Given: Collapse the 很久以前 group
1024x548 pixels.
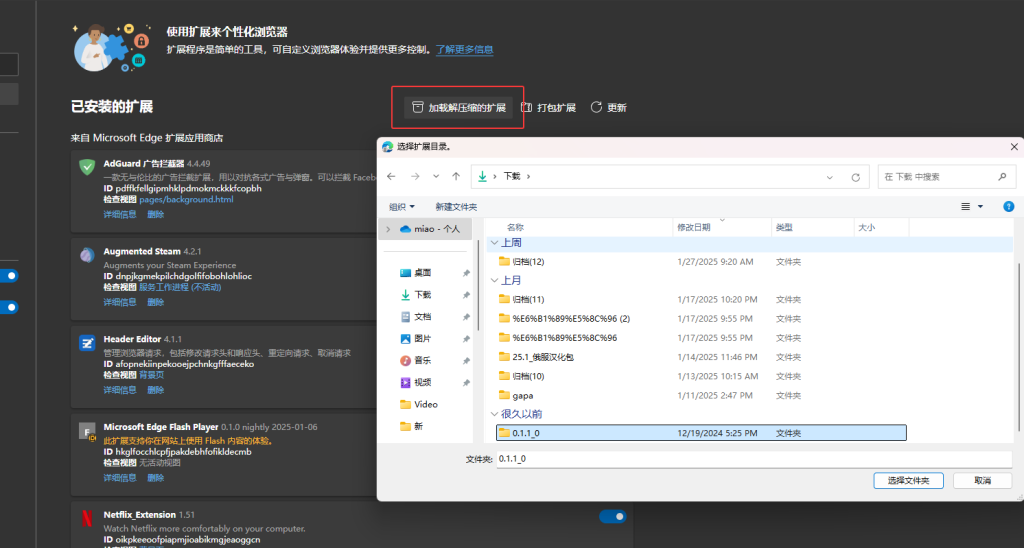Looking at the screenshot, I should [x=494, y=414].
